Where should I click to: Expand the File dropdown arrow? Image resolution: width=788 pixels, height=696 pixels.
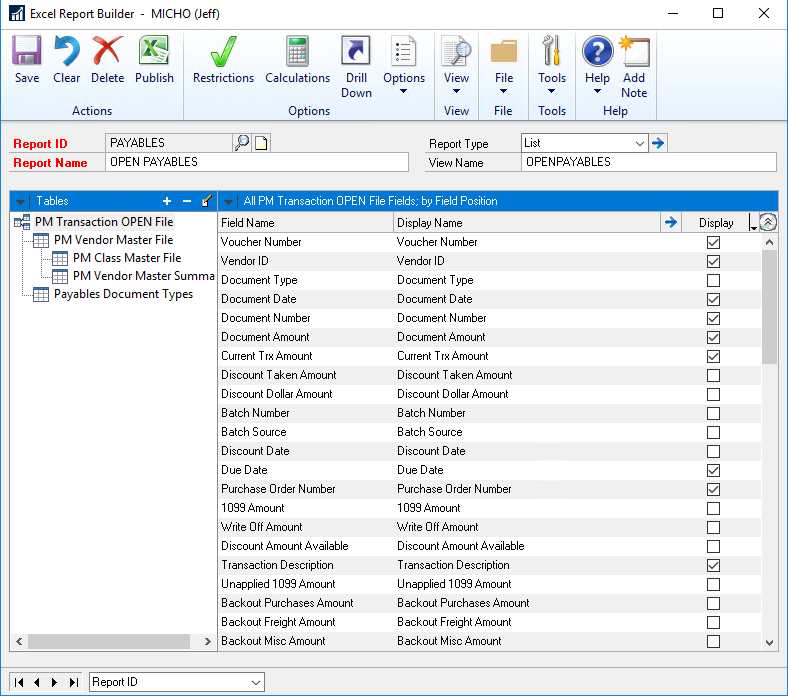pos(503,91)
